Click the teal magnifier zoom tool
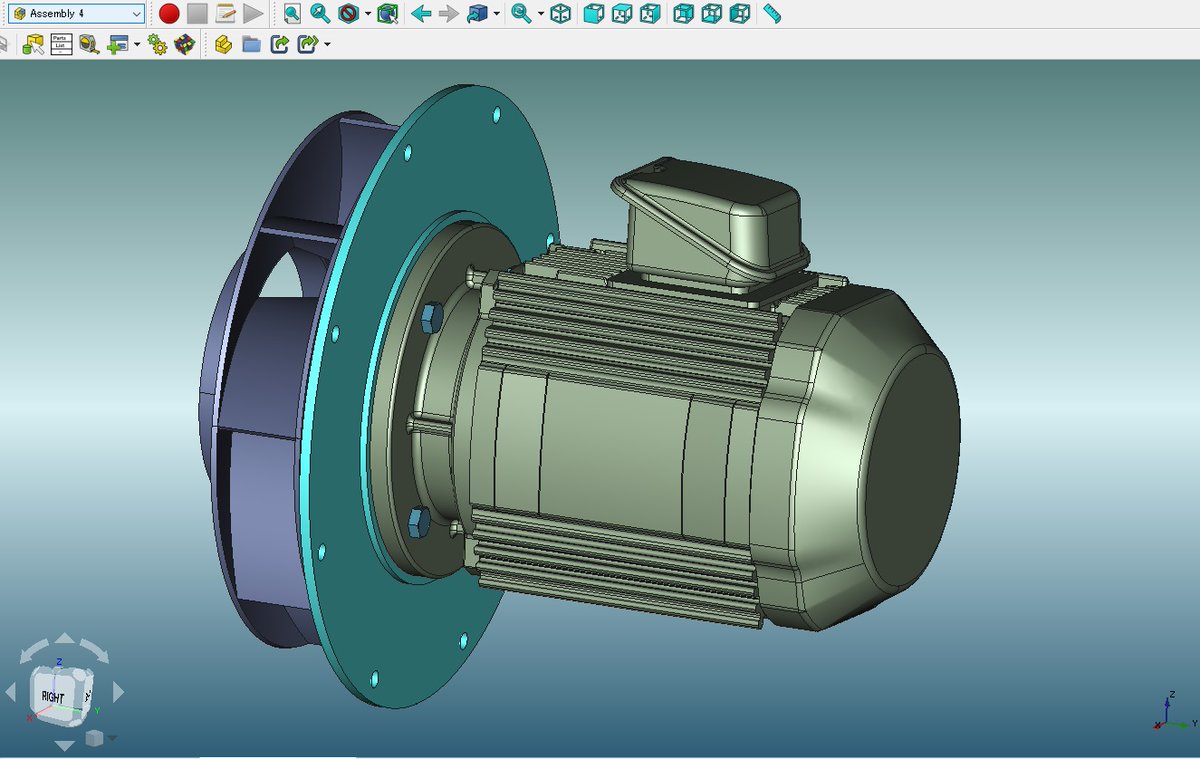This screenshot has width=1200, height=759. click(x=521, y=14)
